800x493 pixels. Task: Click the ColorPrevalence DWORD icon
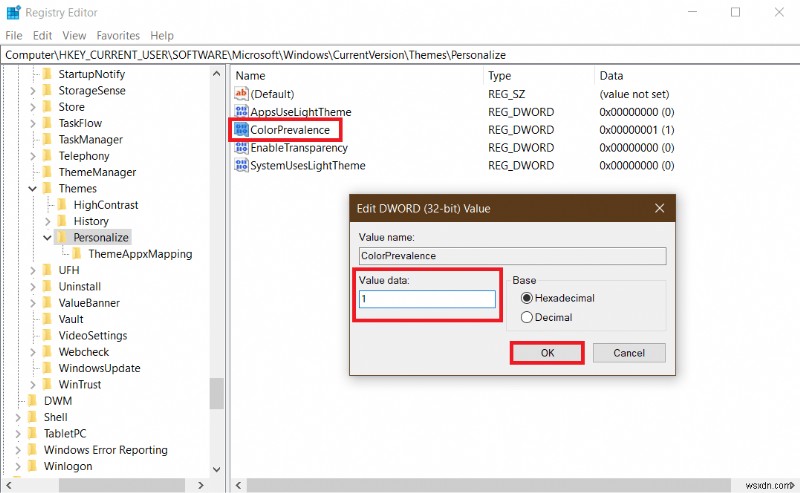(x=241, y=130)
